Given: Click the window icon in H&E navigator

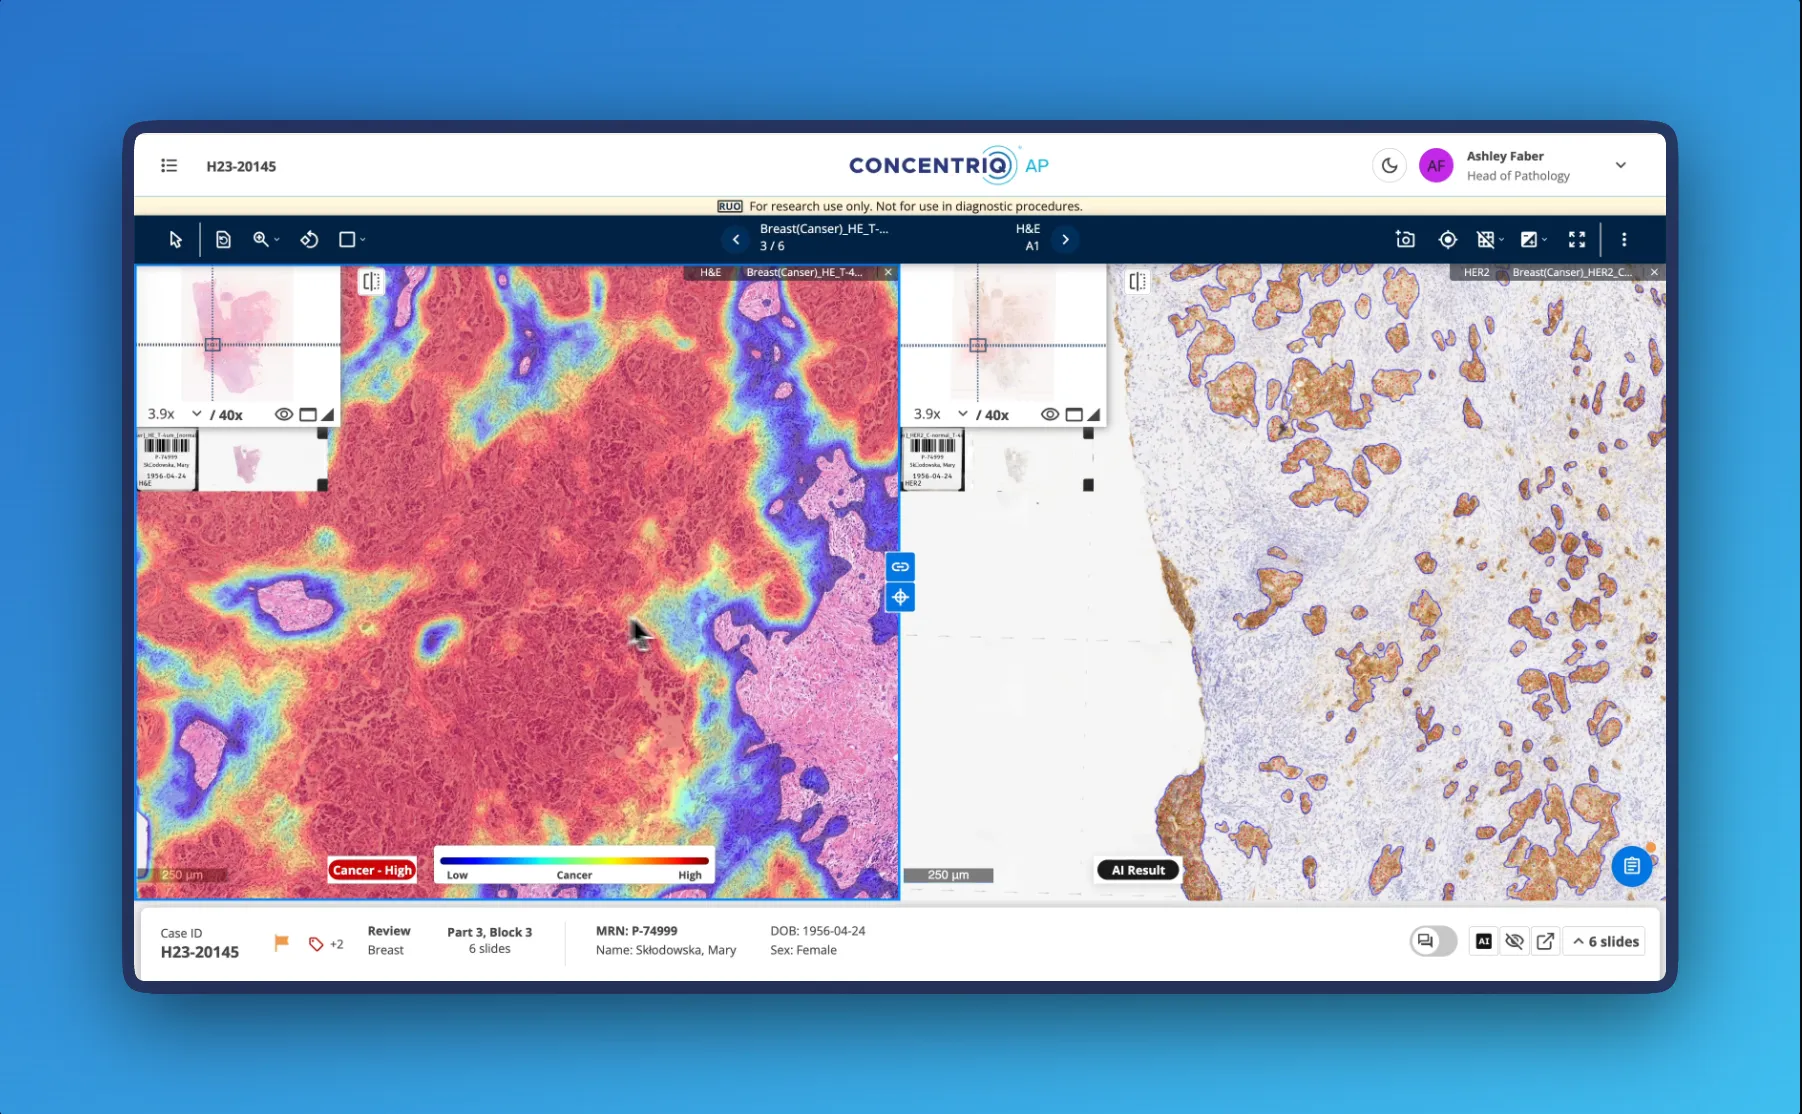Looking at the screenshot, I should tap(308, 415).
